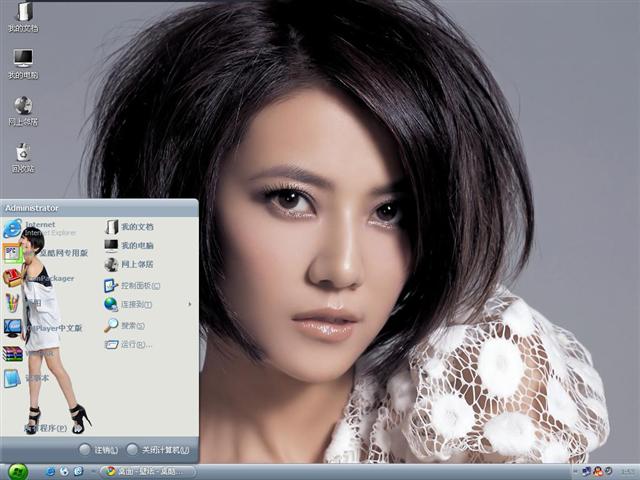The height and width of the screenshot is (480, 640).
Task: Click the globe quick launch icon
Action: (64, 471)
